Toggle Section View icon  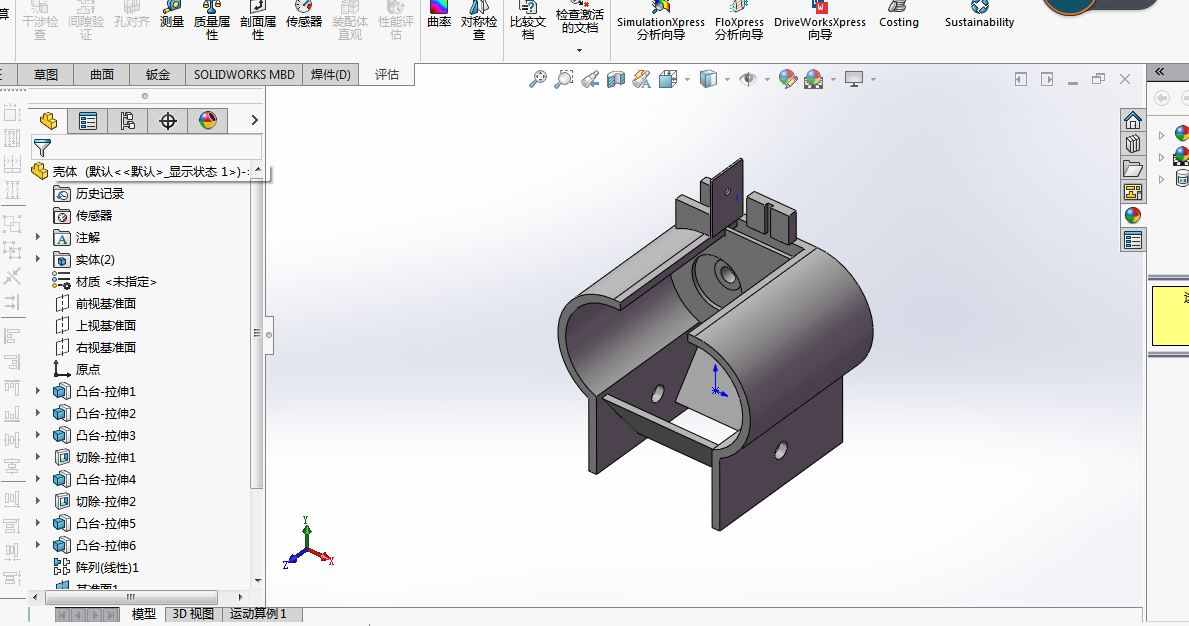pyautogui.click(x=616, y=79)
